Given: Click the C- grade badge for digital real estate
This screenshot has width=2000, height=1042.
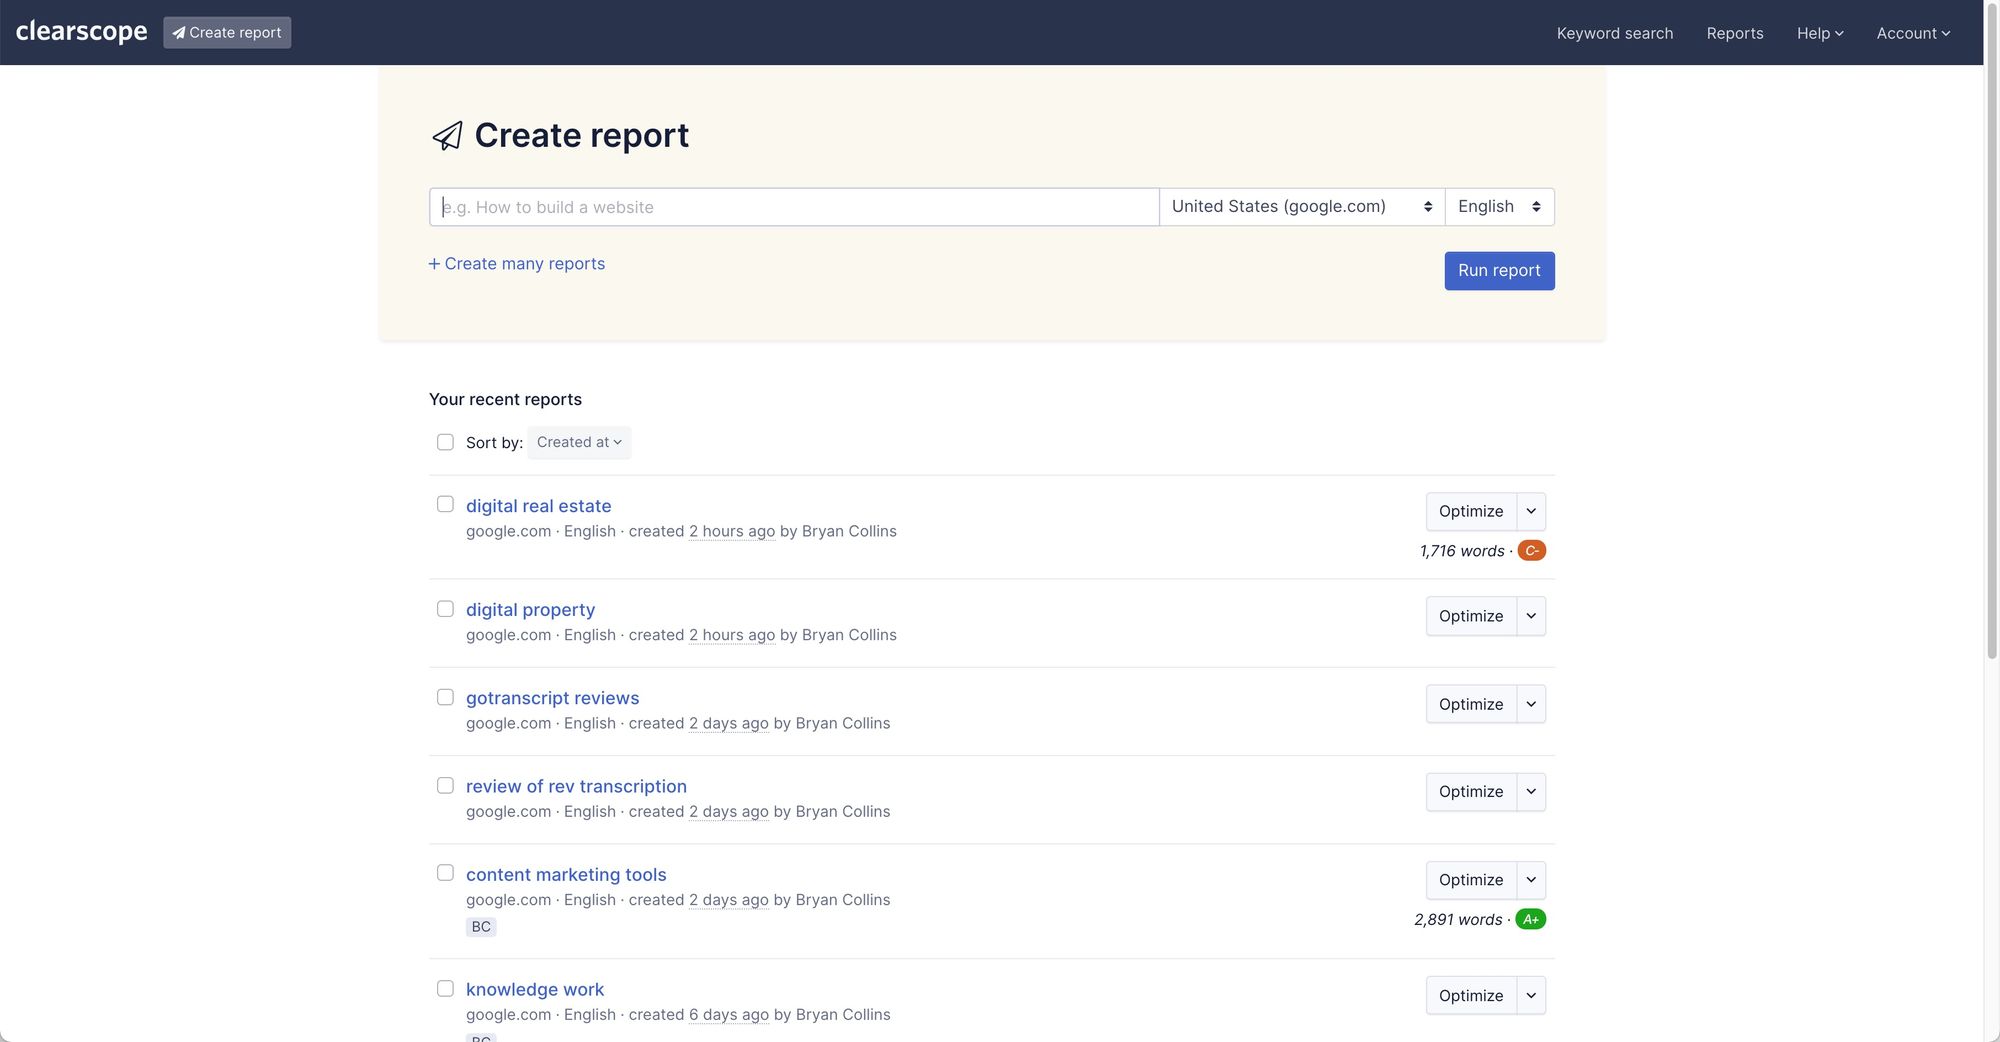Looking at the screenshot, I should point(1531,551).
